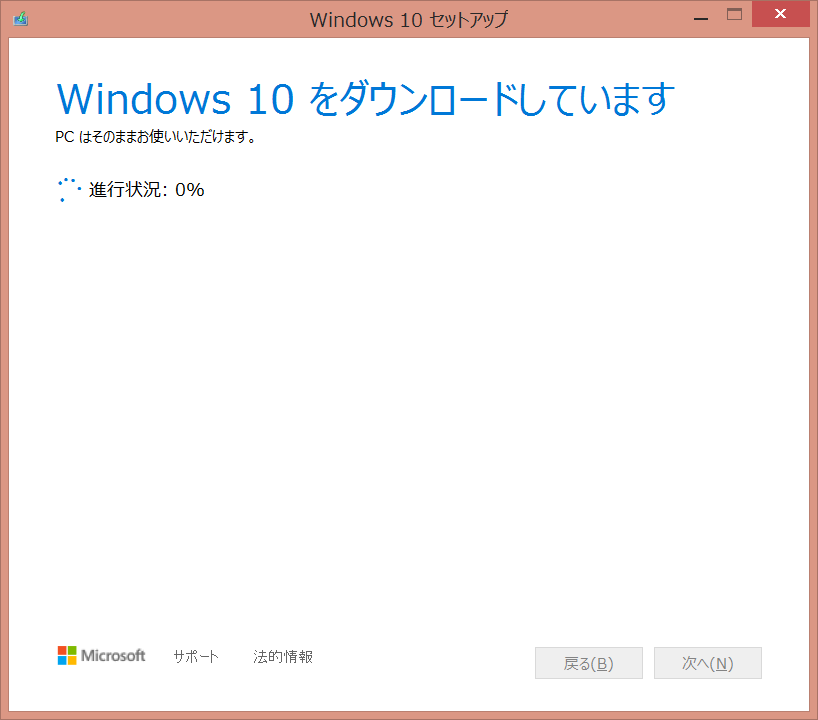The width and height of the screenshot is (818, 720).
Task: Click the window title Windows 10 セットアップ
Action: [408, 20]
